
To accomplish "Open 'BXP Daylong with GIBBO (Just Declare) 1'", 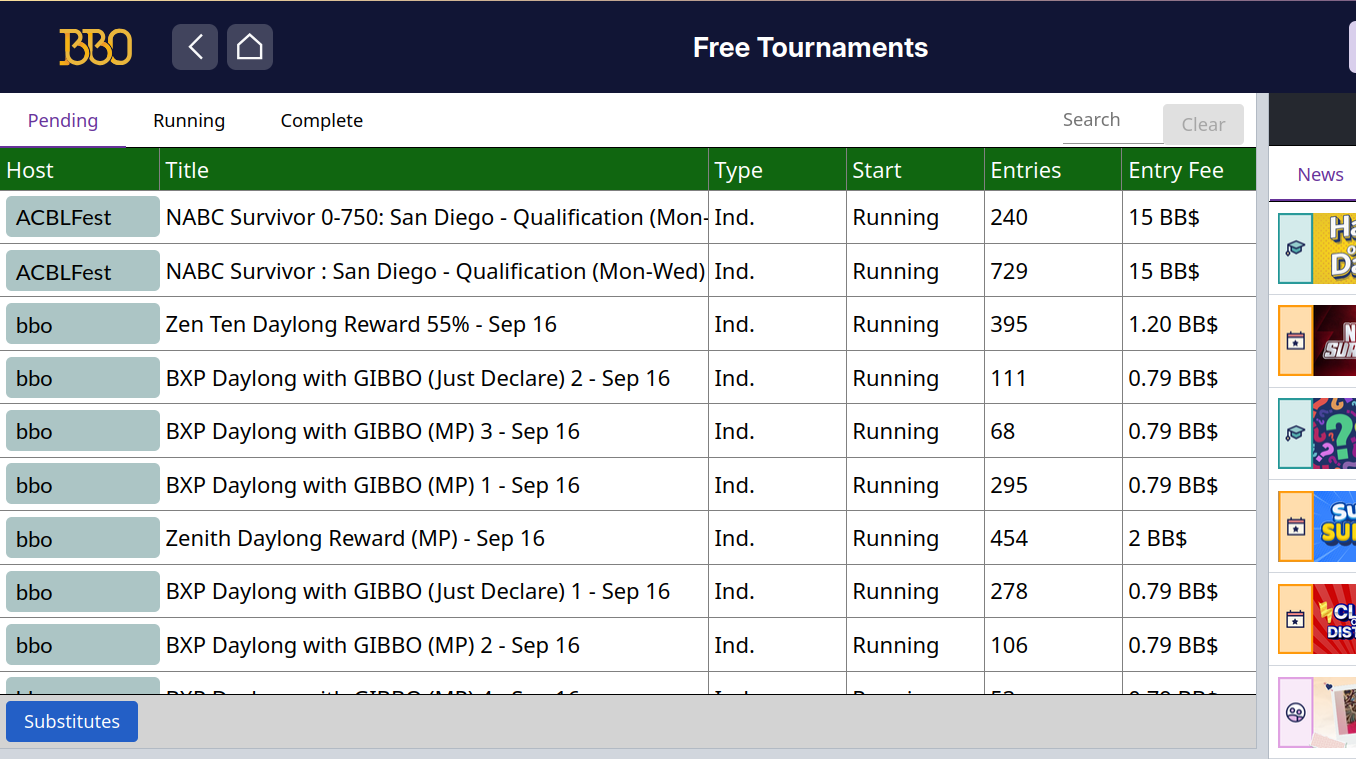I will (418, 592).
